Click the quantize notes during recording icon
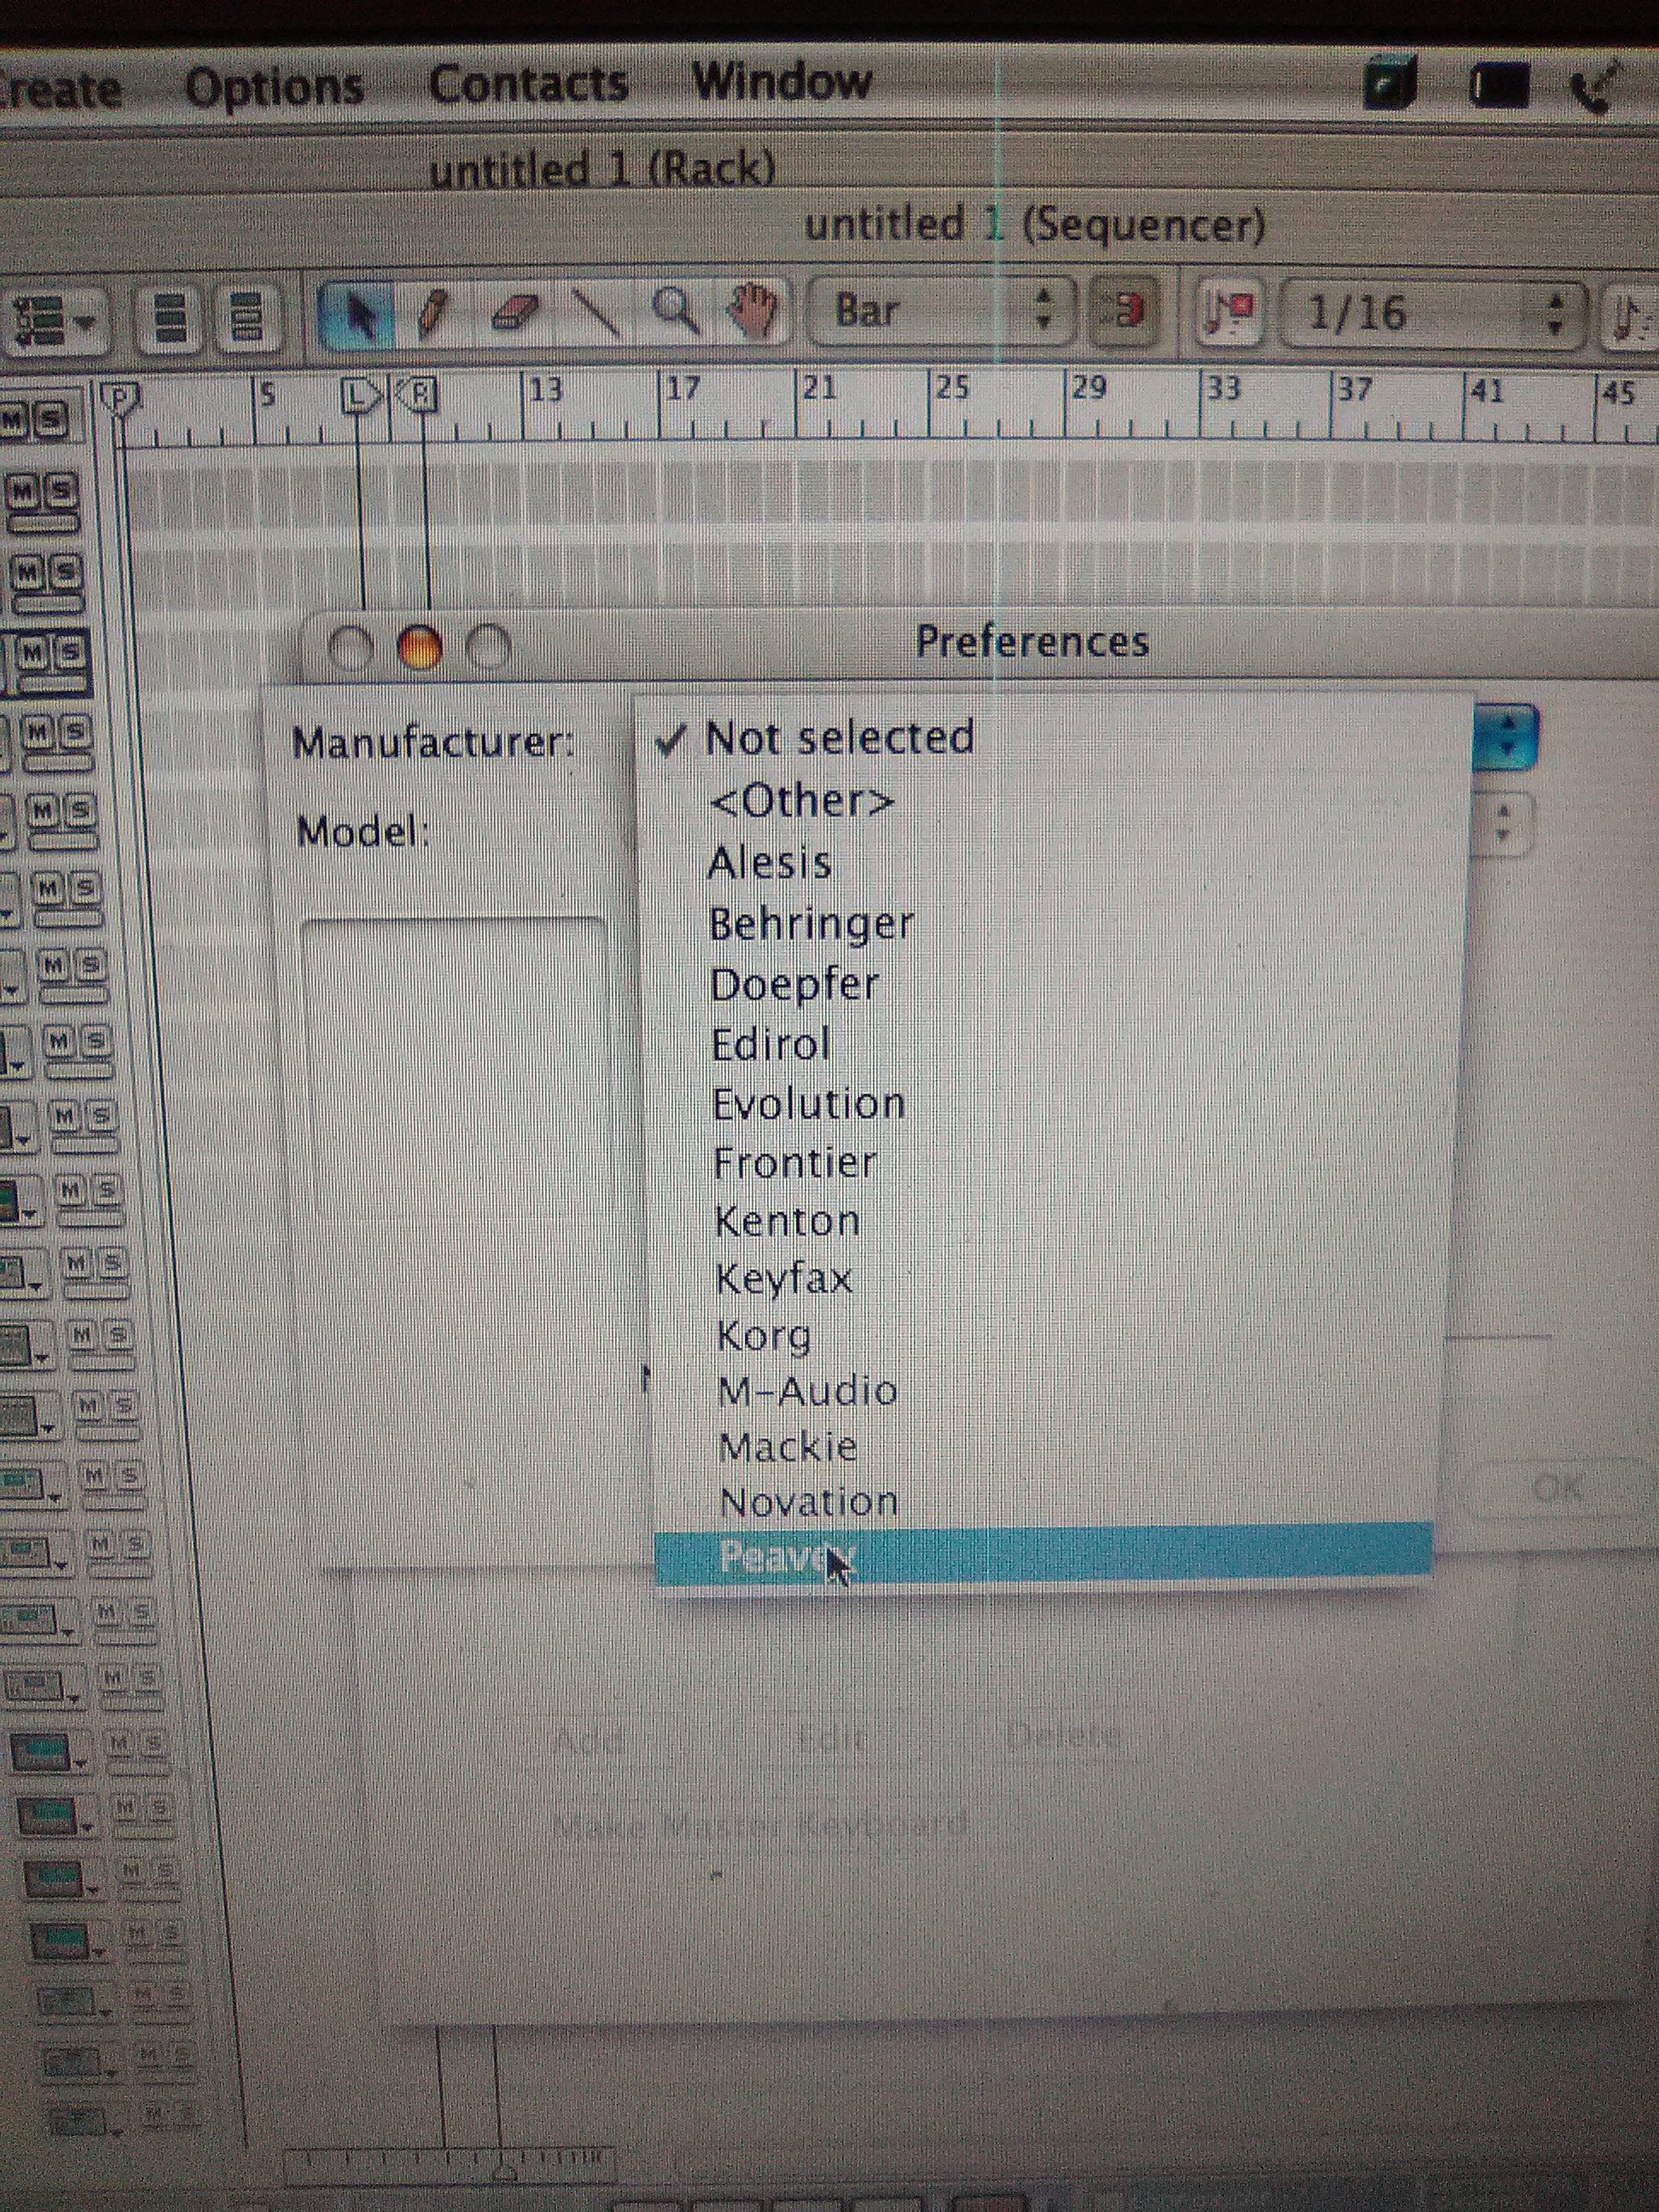This screenshot has height=2212, width=1659. click(1230, 313)
